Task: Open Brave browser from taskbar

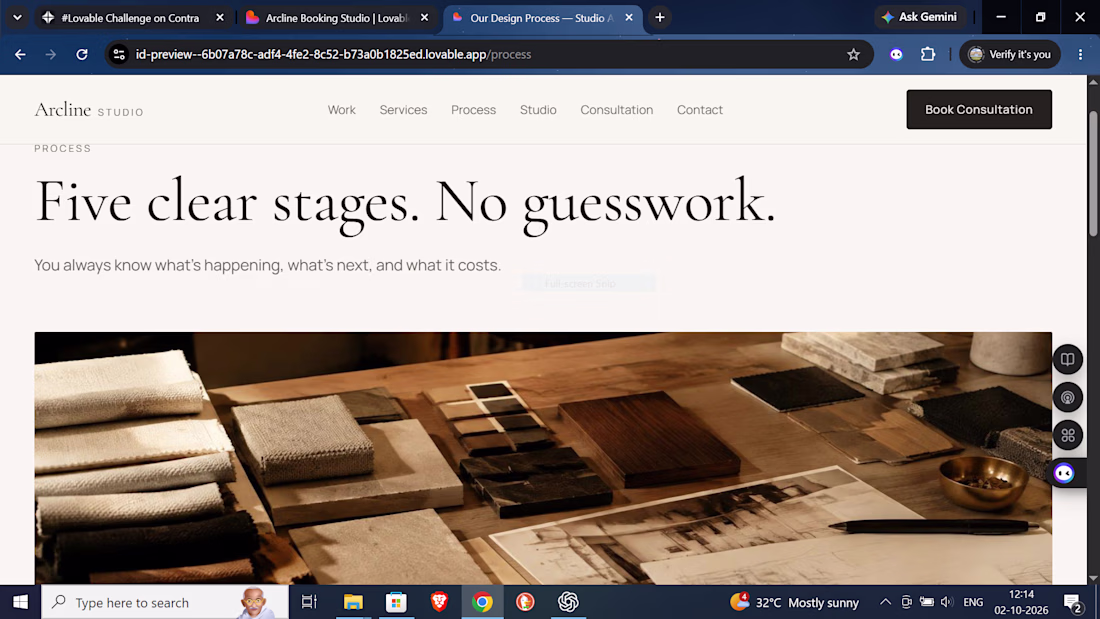Action: [x=439, y=602]
